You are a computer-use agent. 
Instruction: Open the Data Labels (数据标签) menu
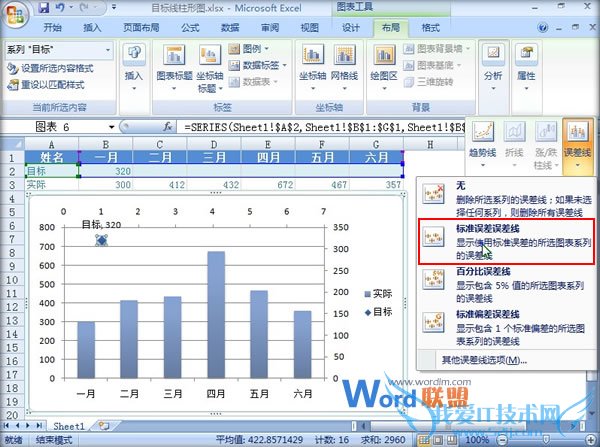click(x=258, y=65)
